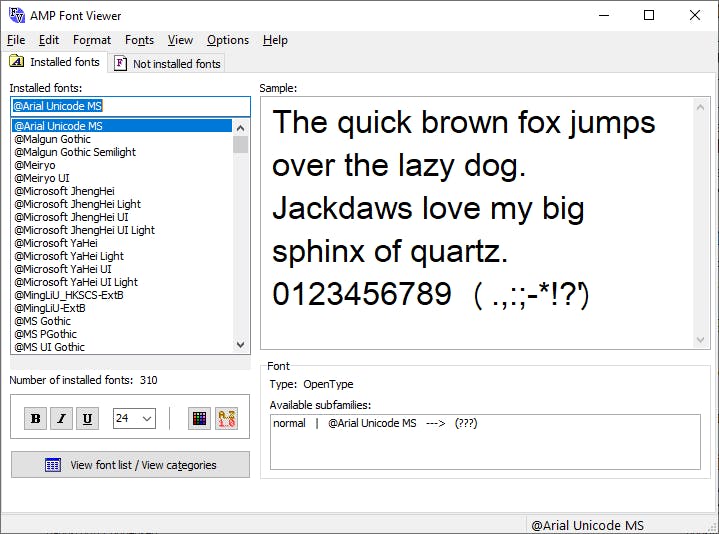
Task: Switch to the Not installed fonts tab
Action: tap(167, 64)
